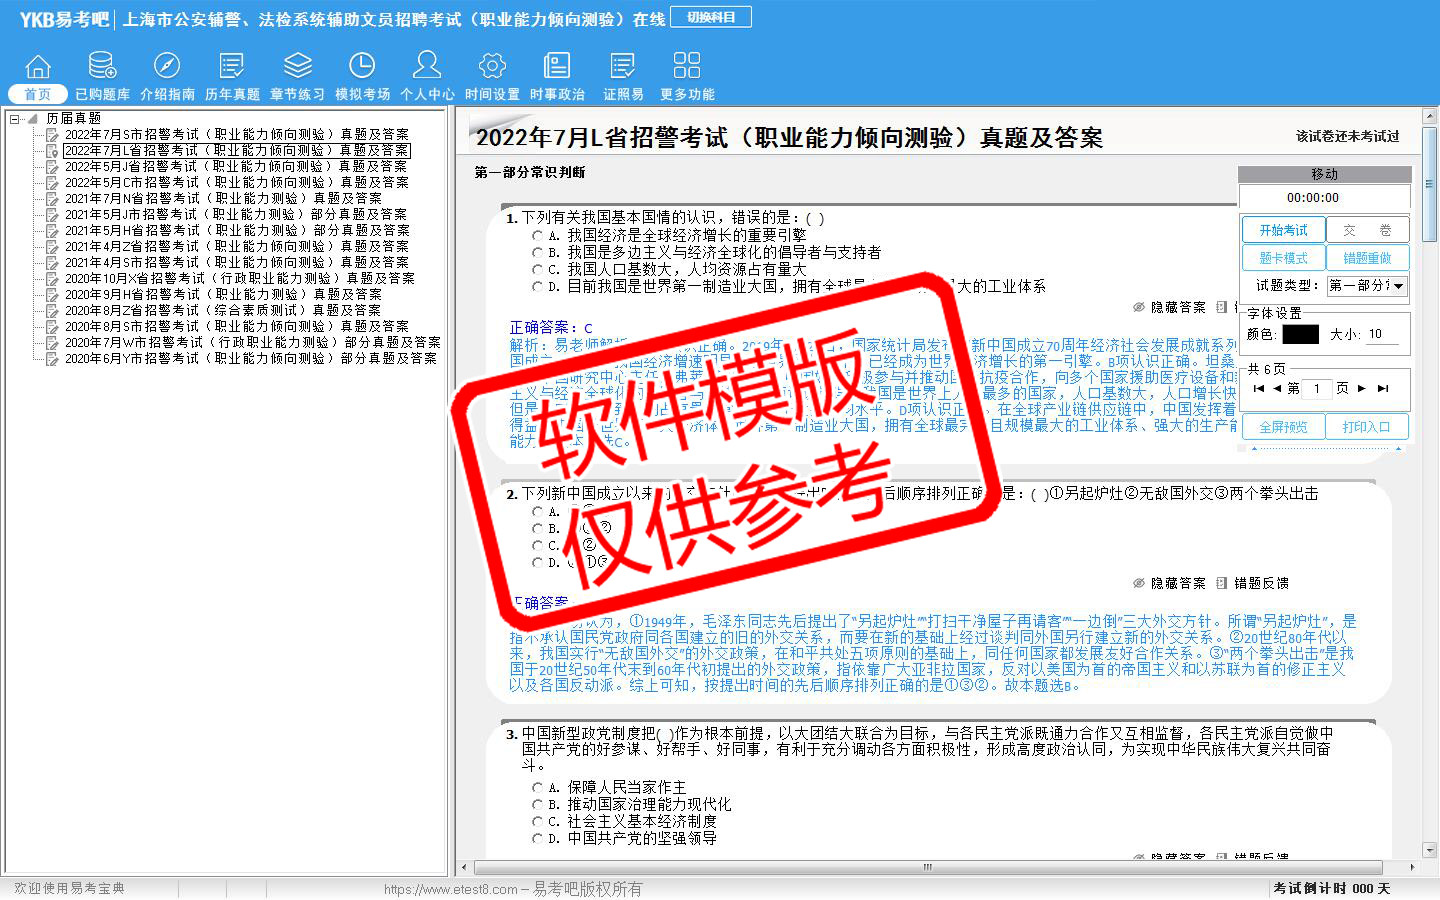
Task: Click the font 大小 size field
Action: [x=1383, y=335]
